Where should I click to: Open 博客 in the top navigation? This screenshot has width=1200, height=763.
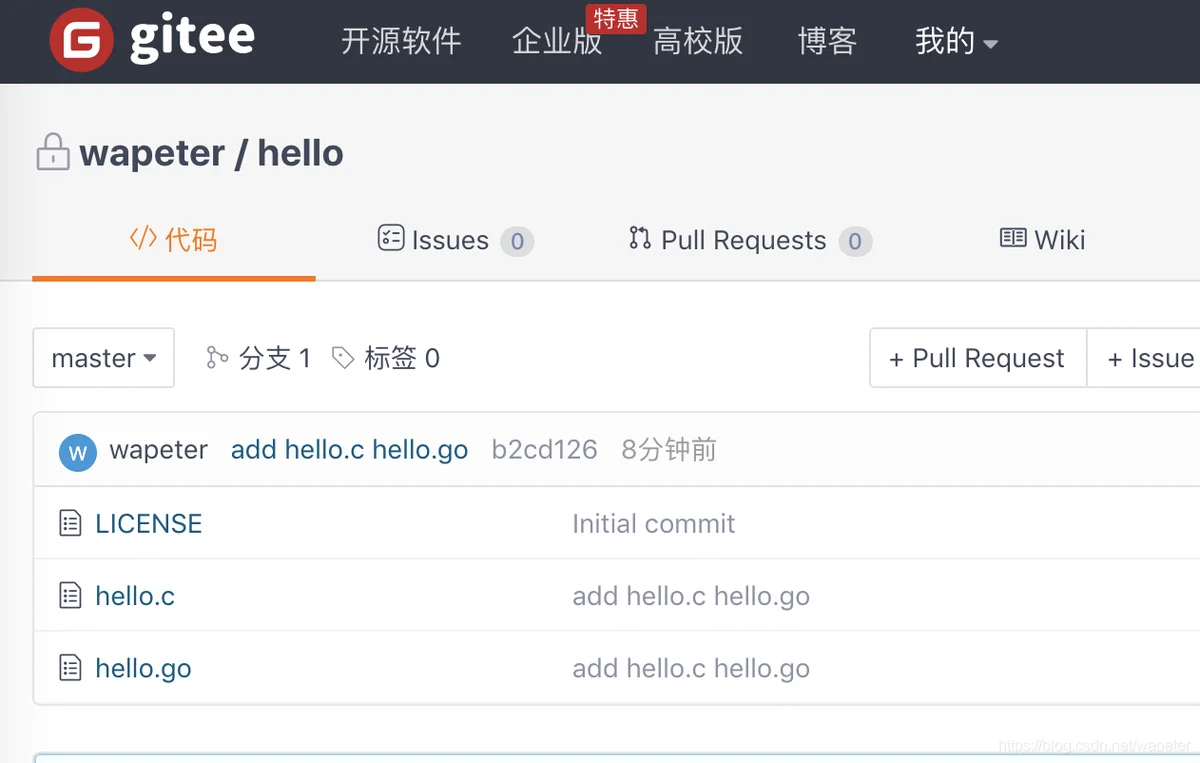[827, 41]
